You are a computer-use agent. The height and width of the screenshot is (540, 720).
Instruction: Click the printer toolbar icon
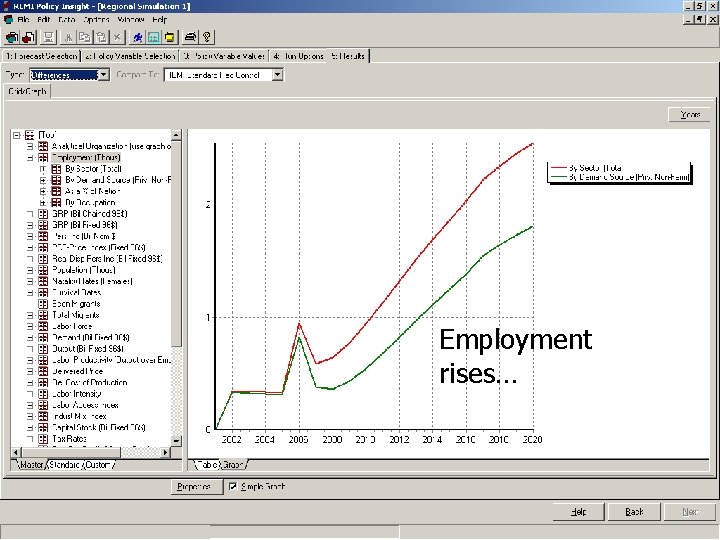coord(190,37)
